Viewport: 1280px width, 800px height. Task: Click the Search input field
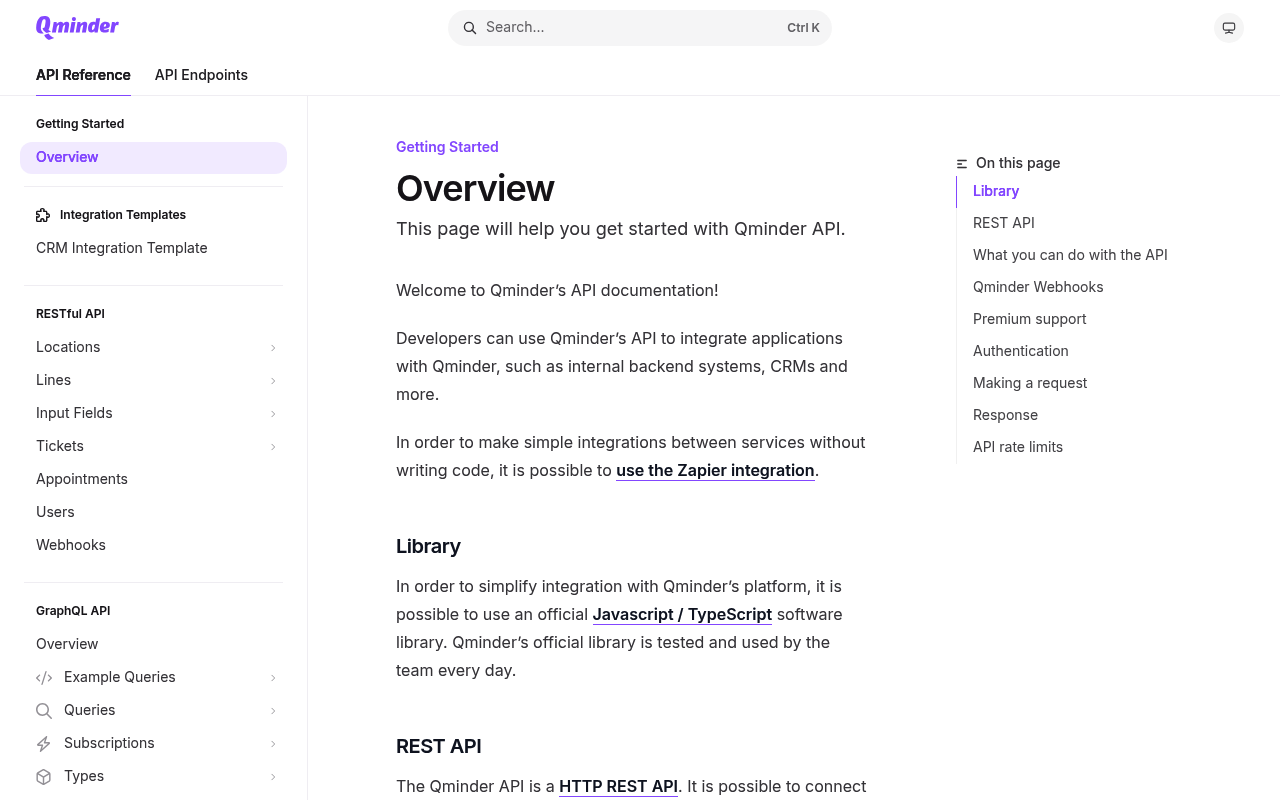(640, 28)
